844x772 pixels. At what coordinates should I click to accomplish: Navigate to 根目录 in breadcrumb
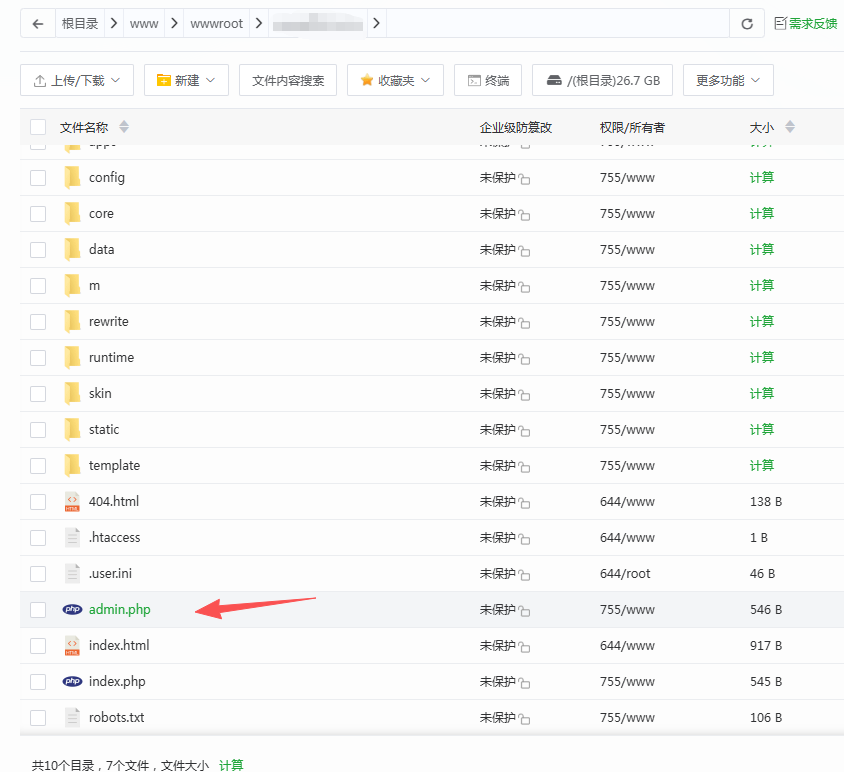tap(80, 23)
